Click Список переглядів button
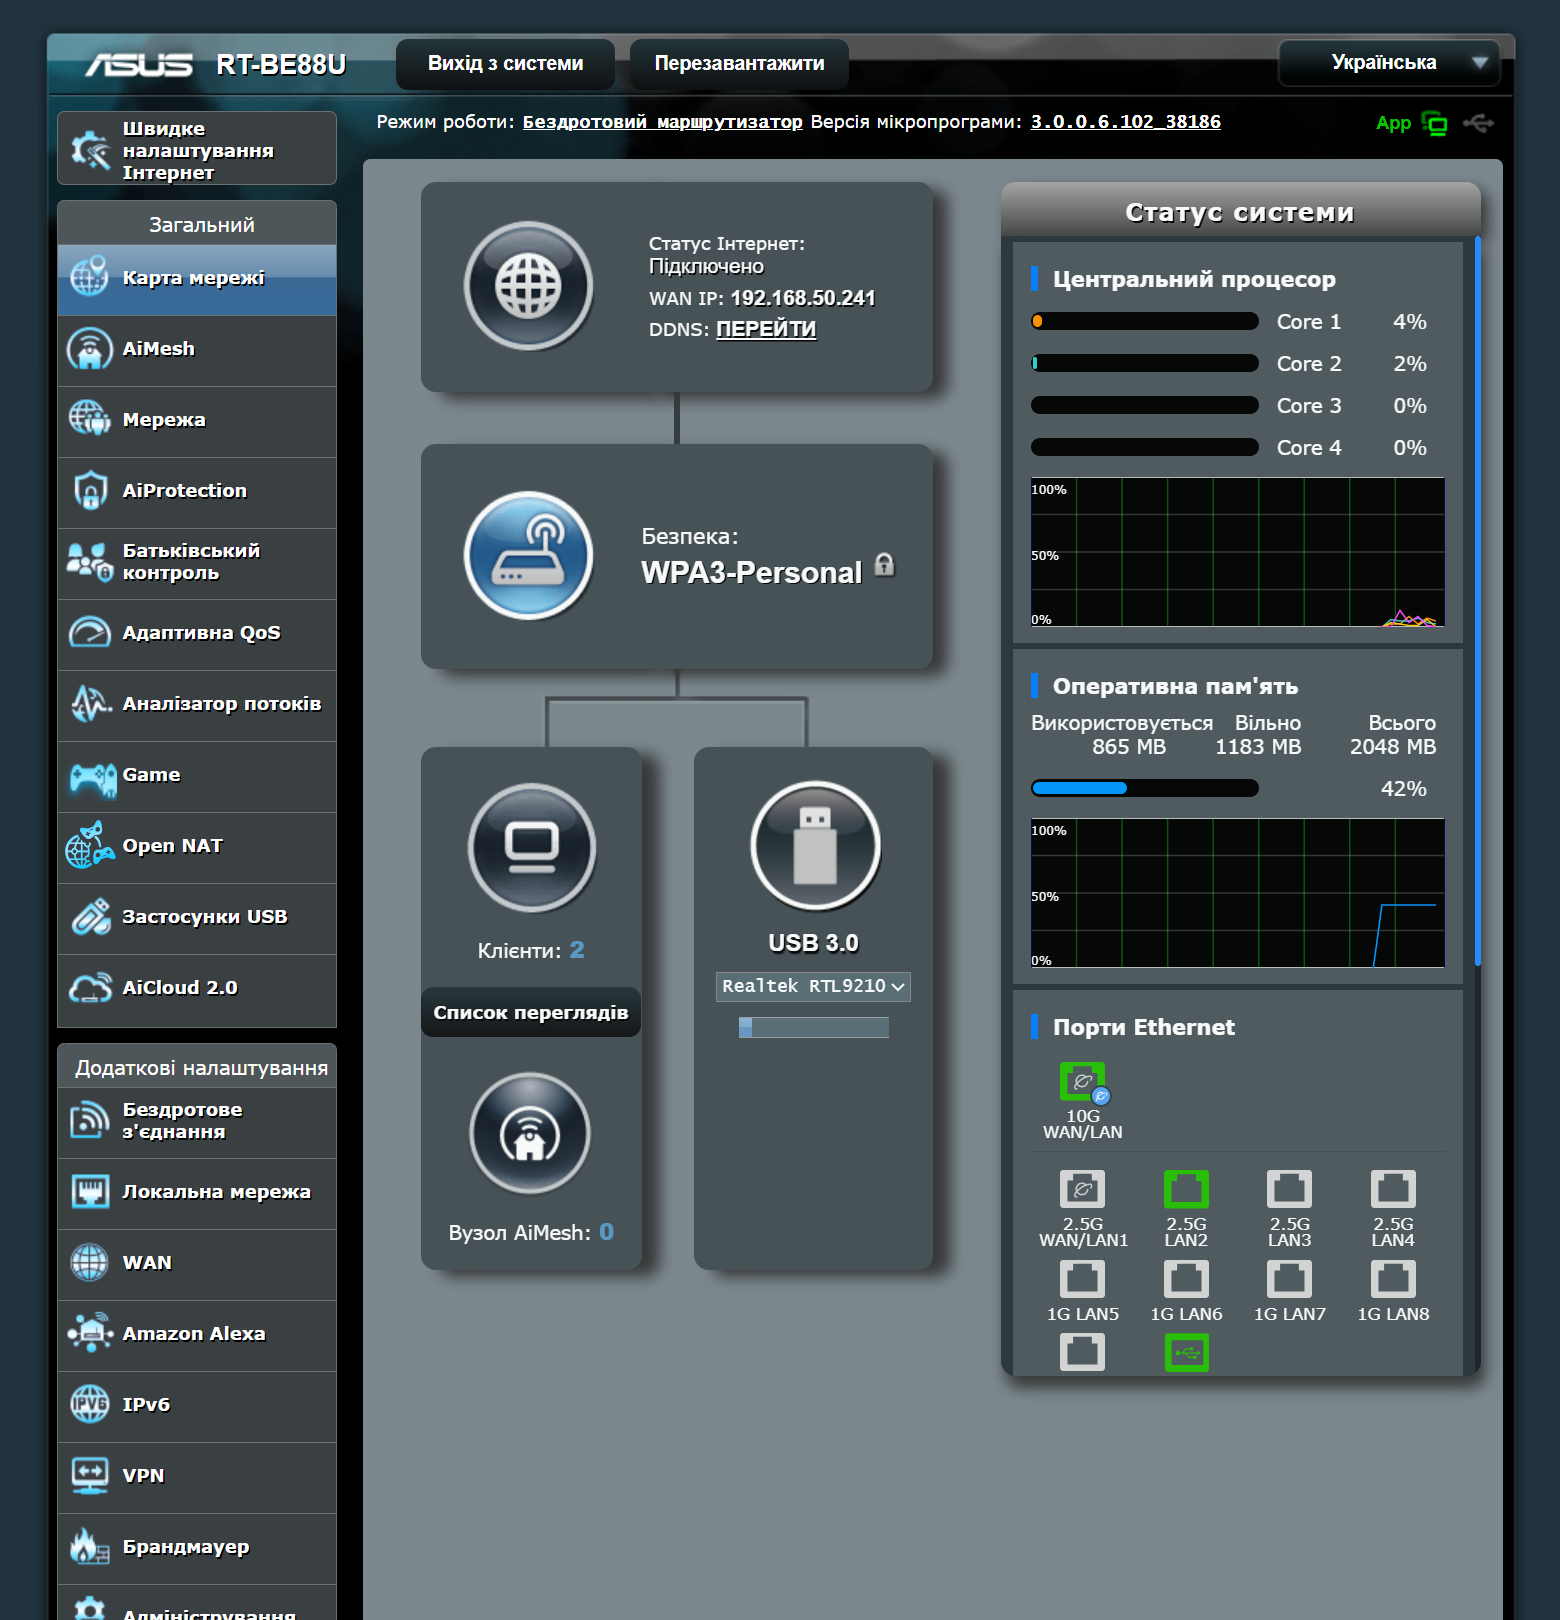Screen dimensions: 1560x1620 531,1013
